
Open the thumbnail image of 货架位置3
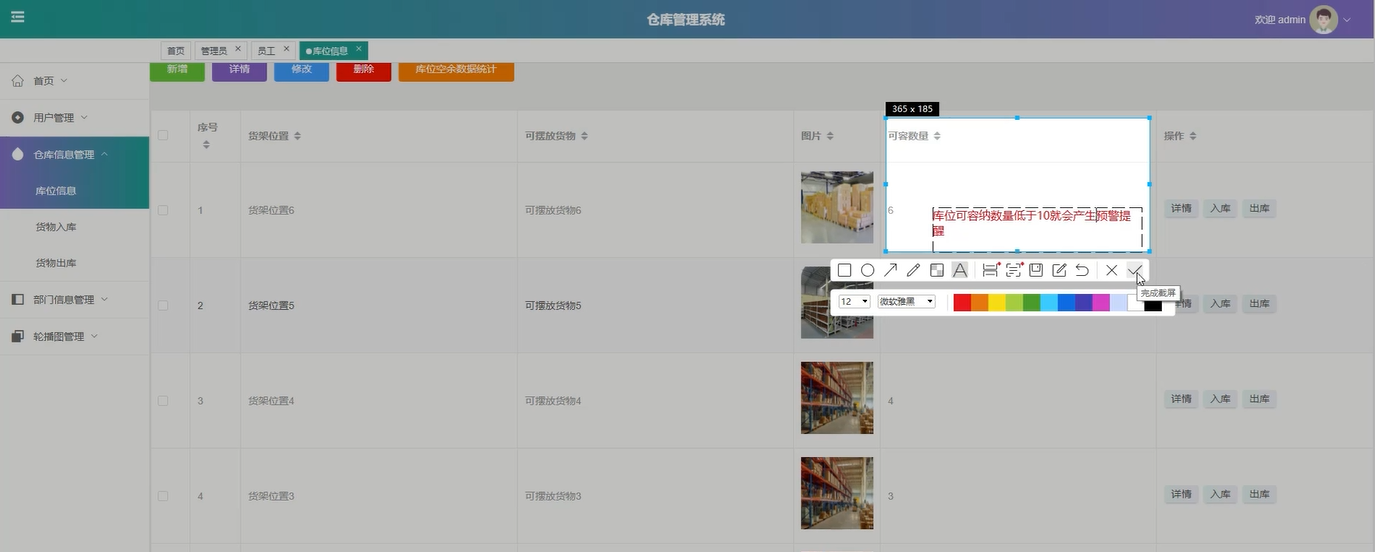coord(837,493)
